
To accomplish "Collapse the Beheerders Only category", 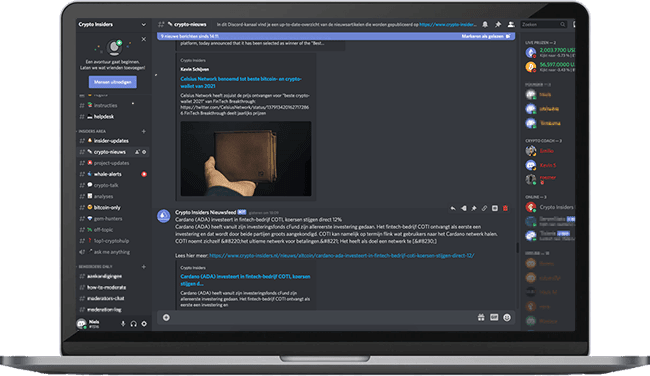I will pyautogui.click(x=95, y=267).
